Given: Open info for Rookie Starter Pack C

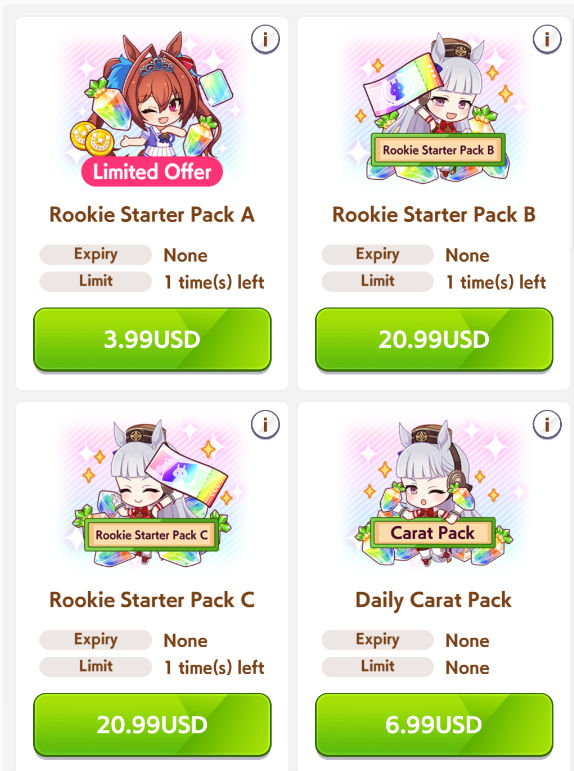Looking at the screenshot, I should click(x=265, y=424).
